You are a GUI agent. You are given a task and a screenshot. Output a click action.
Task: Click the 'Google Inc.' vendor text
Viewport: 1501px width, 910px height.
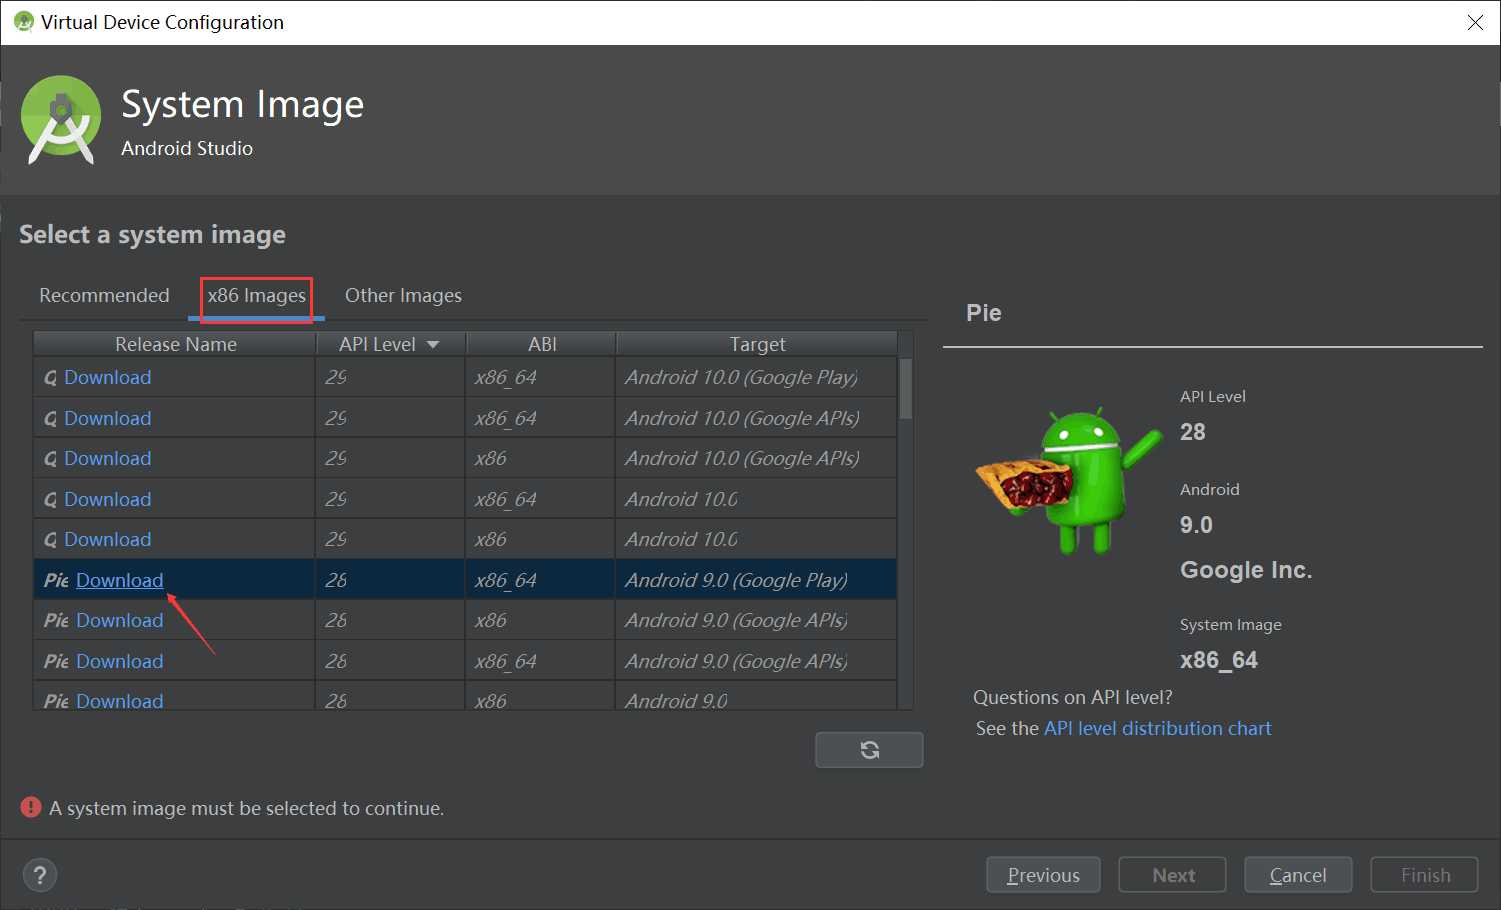coord(1246,570)
